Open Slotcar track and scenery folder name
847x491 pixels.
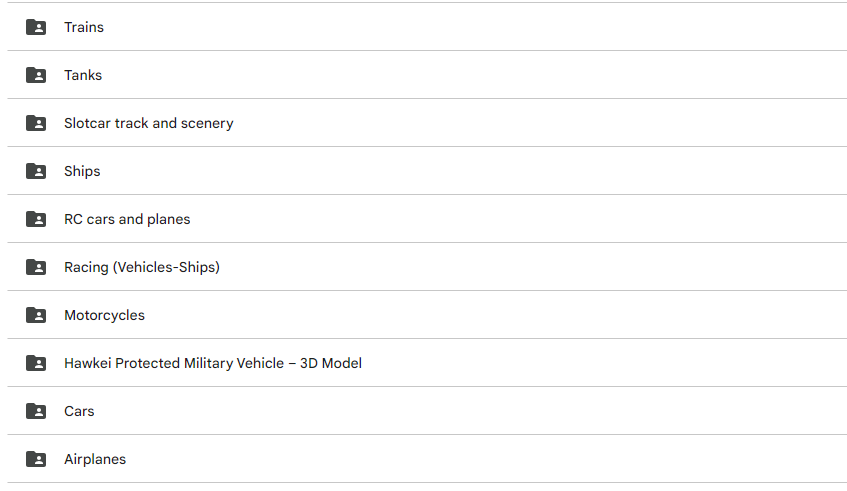click(149, 123)
